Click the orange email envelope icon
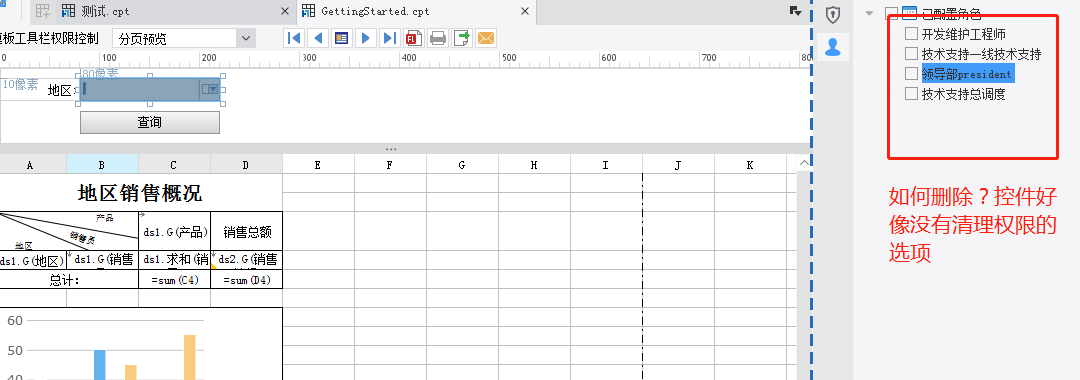The width and height of the screenshot is (1080, 380). coord(486,38)
